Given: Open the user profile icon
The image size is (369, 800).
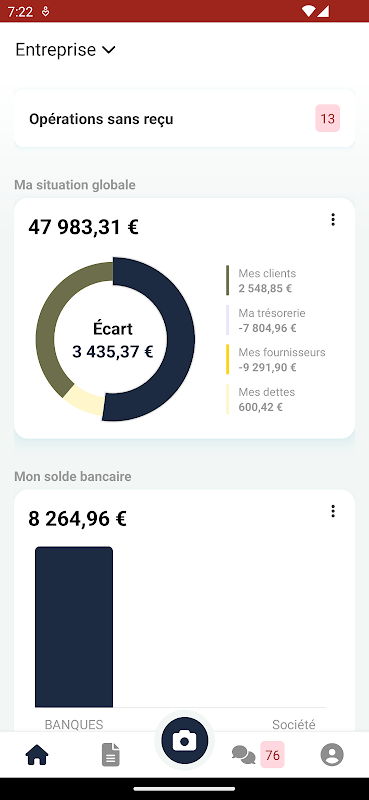Looking at the screenshot, I should tap(332, 755).
